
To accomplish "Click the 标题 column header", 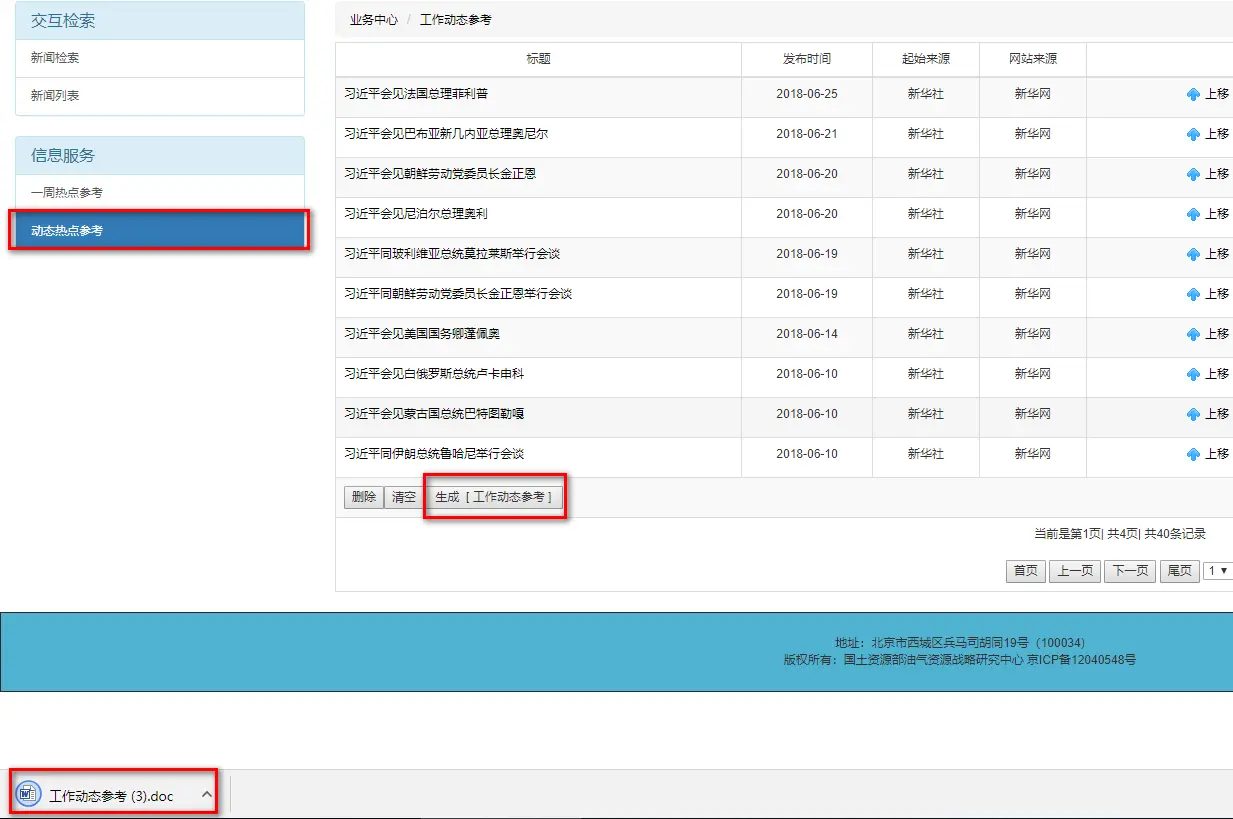I will point(539,59).
